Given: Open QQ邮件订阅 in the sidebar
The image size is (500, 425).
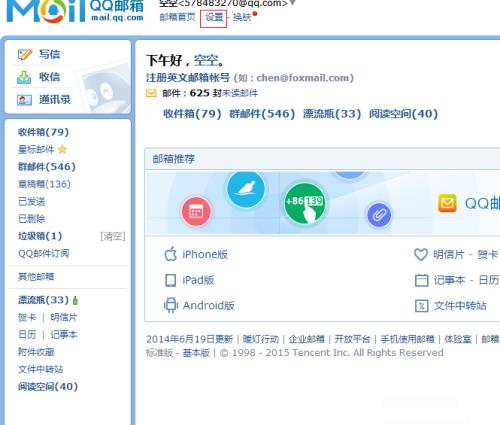Looking at the screenshot, I should [x=44, y=254].
